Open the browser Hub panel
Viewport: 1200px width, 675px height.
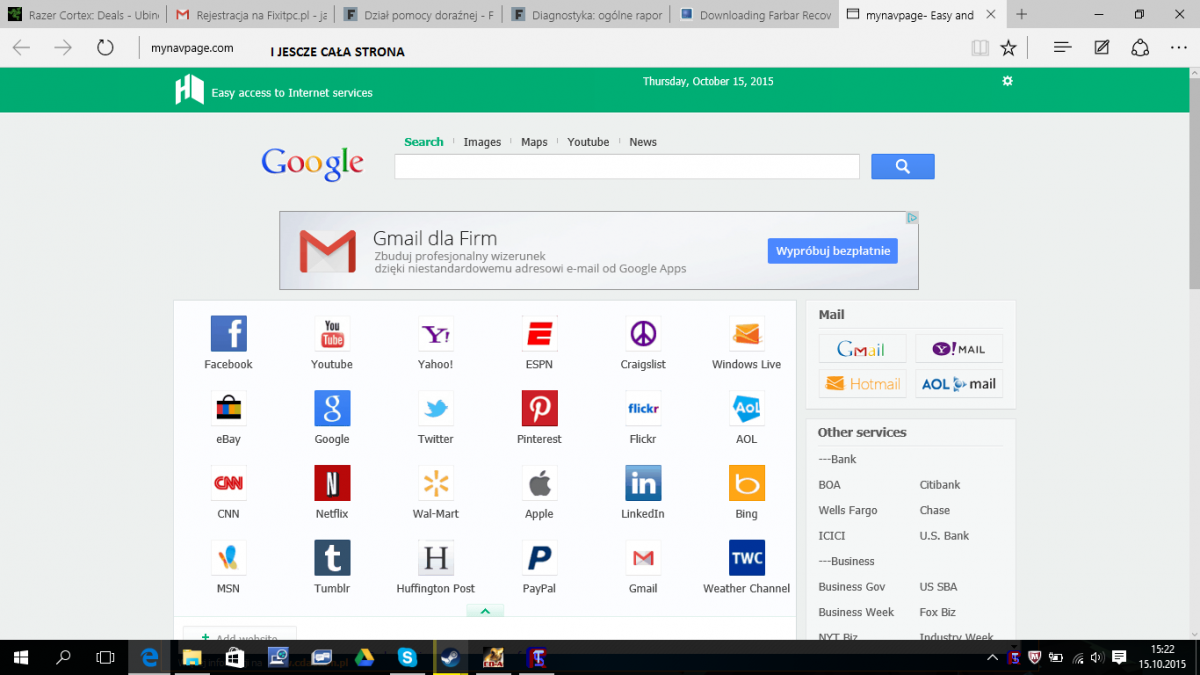pyautogui.click(x=1063, y=48)
